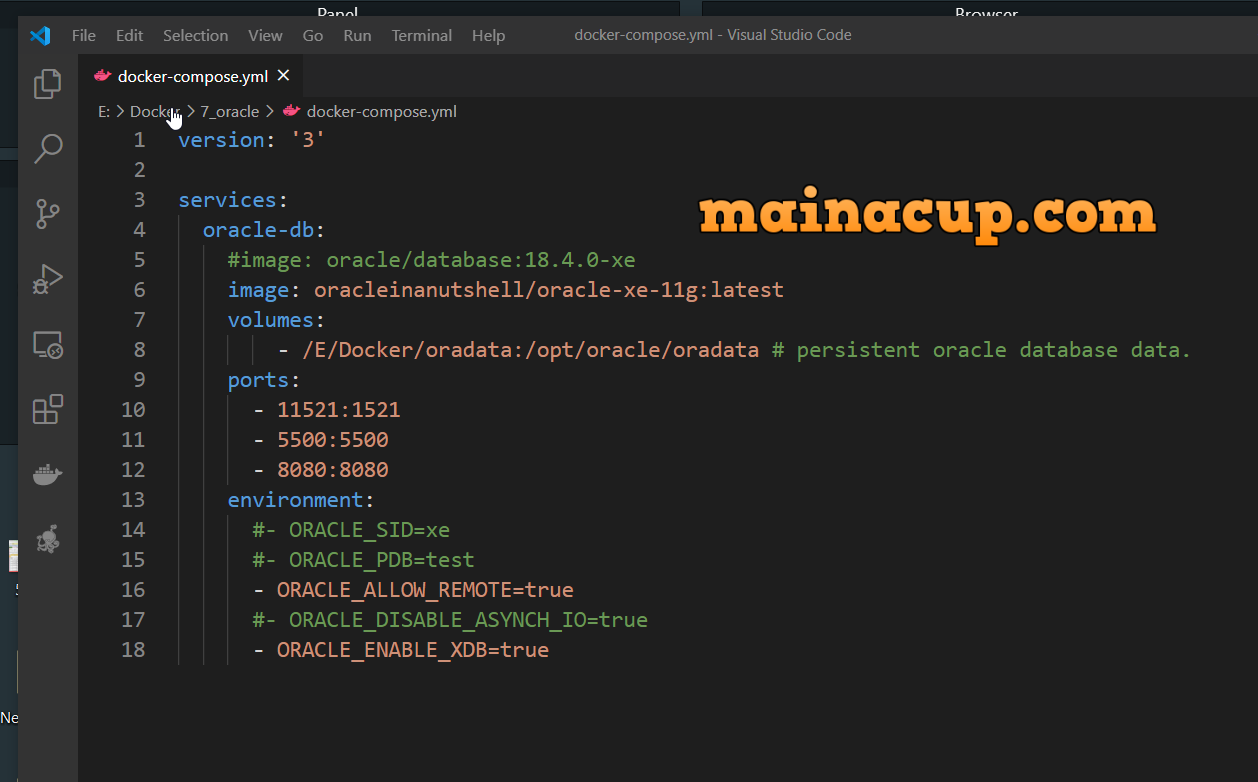Viewport: 1258px width, 782px height.
Task: Open the File menu
Action: coord(84,36)
